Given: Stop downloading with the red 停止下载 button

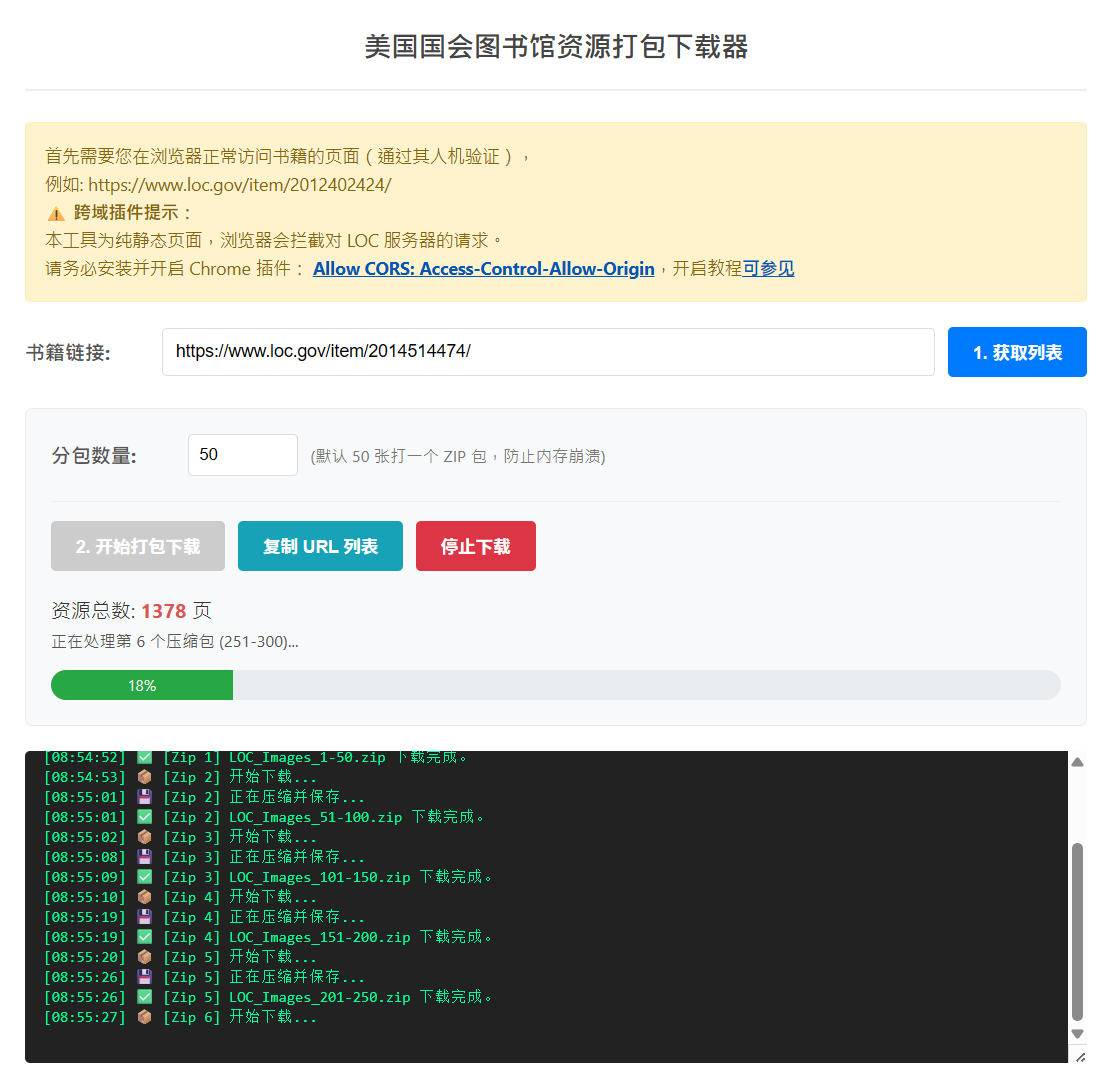Looking at the screenshot, I should point(475,546).
